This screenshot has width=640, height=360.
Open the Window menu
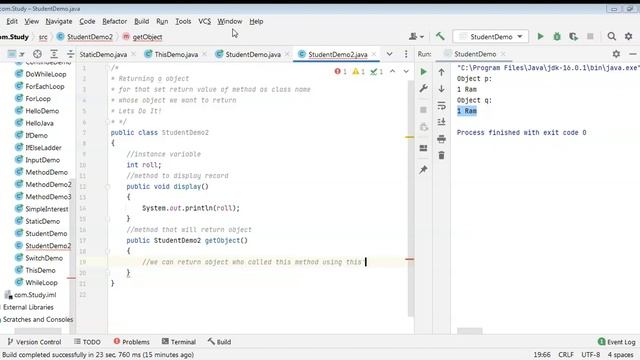pos(229,21)
